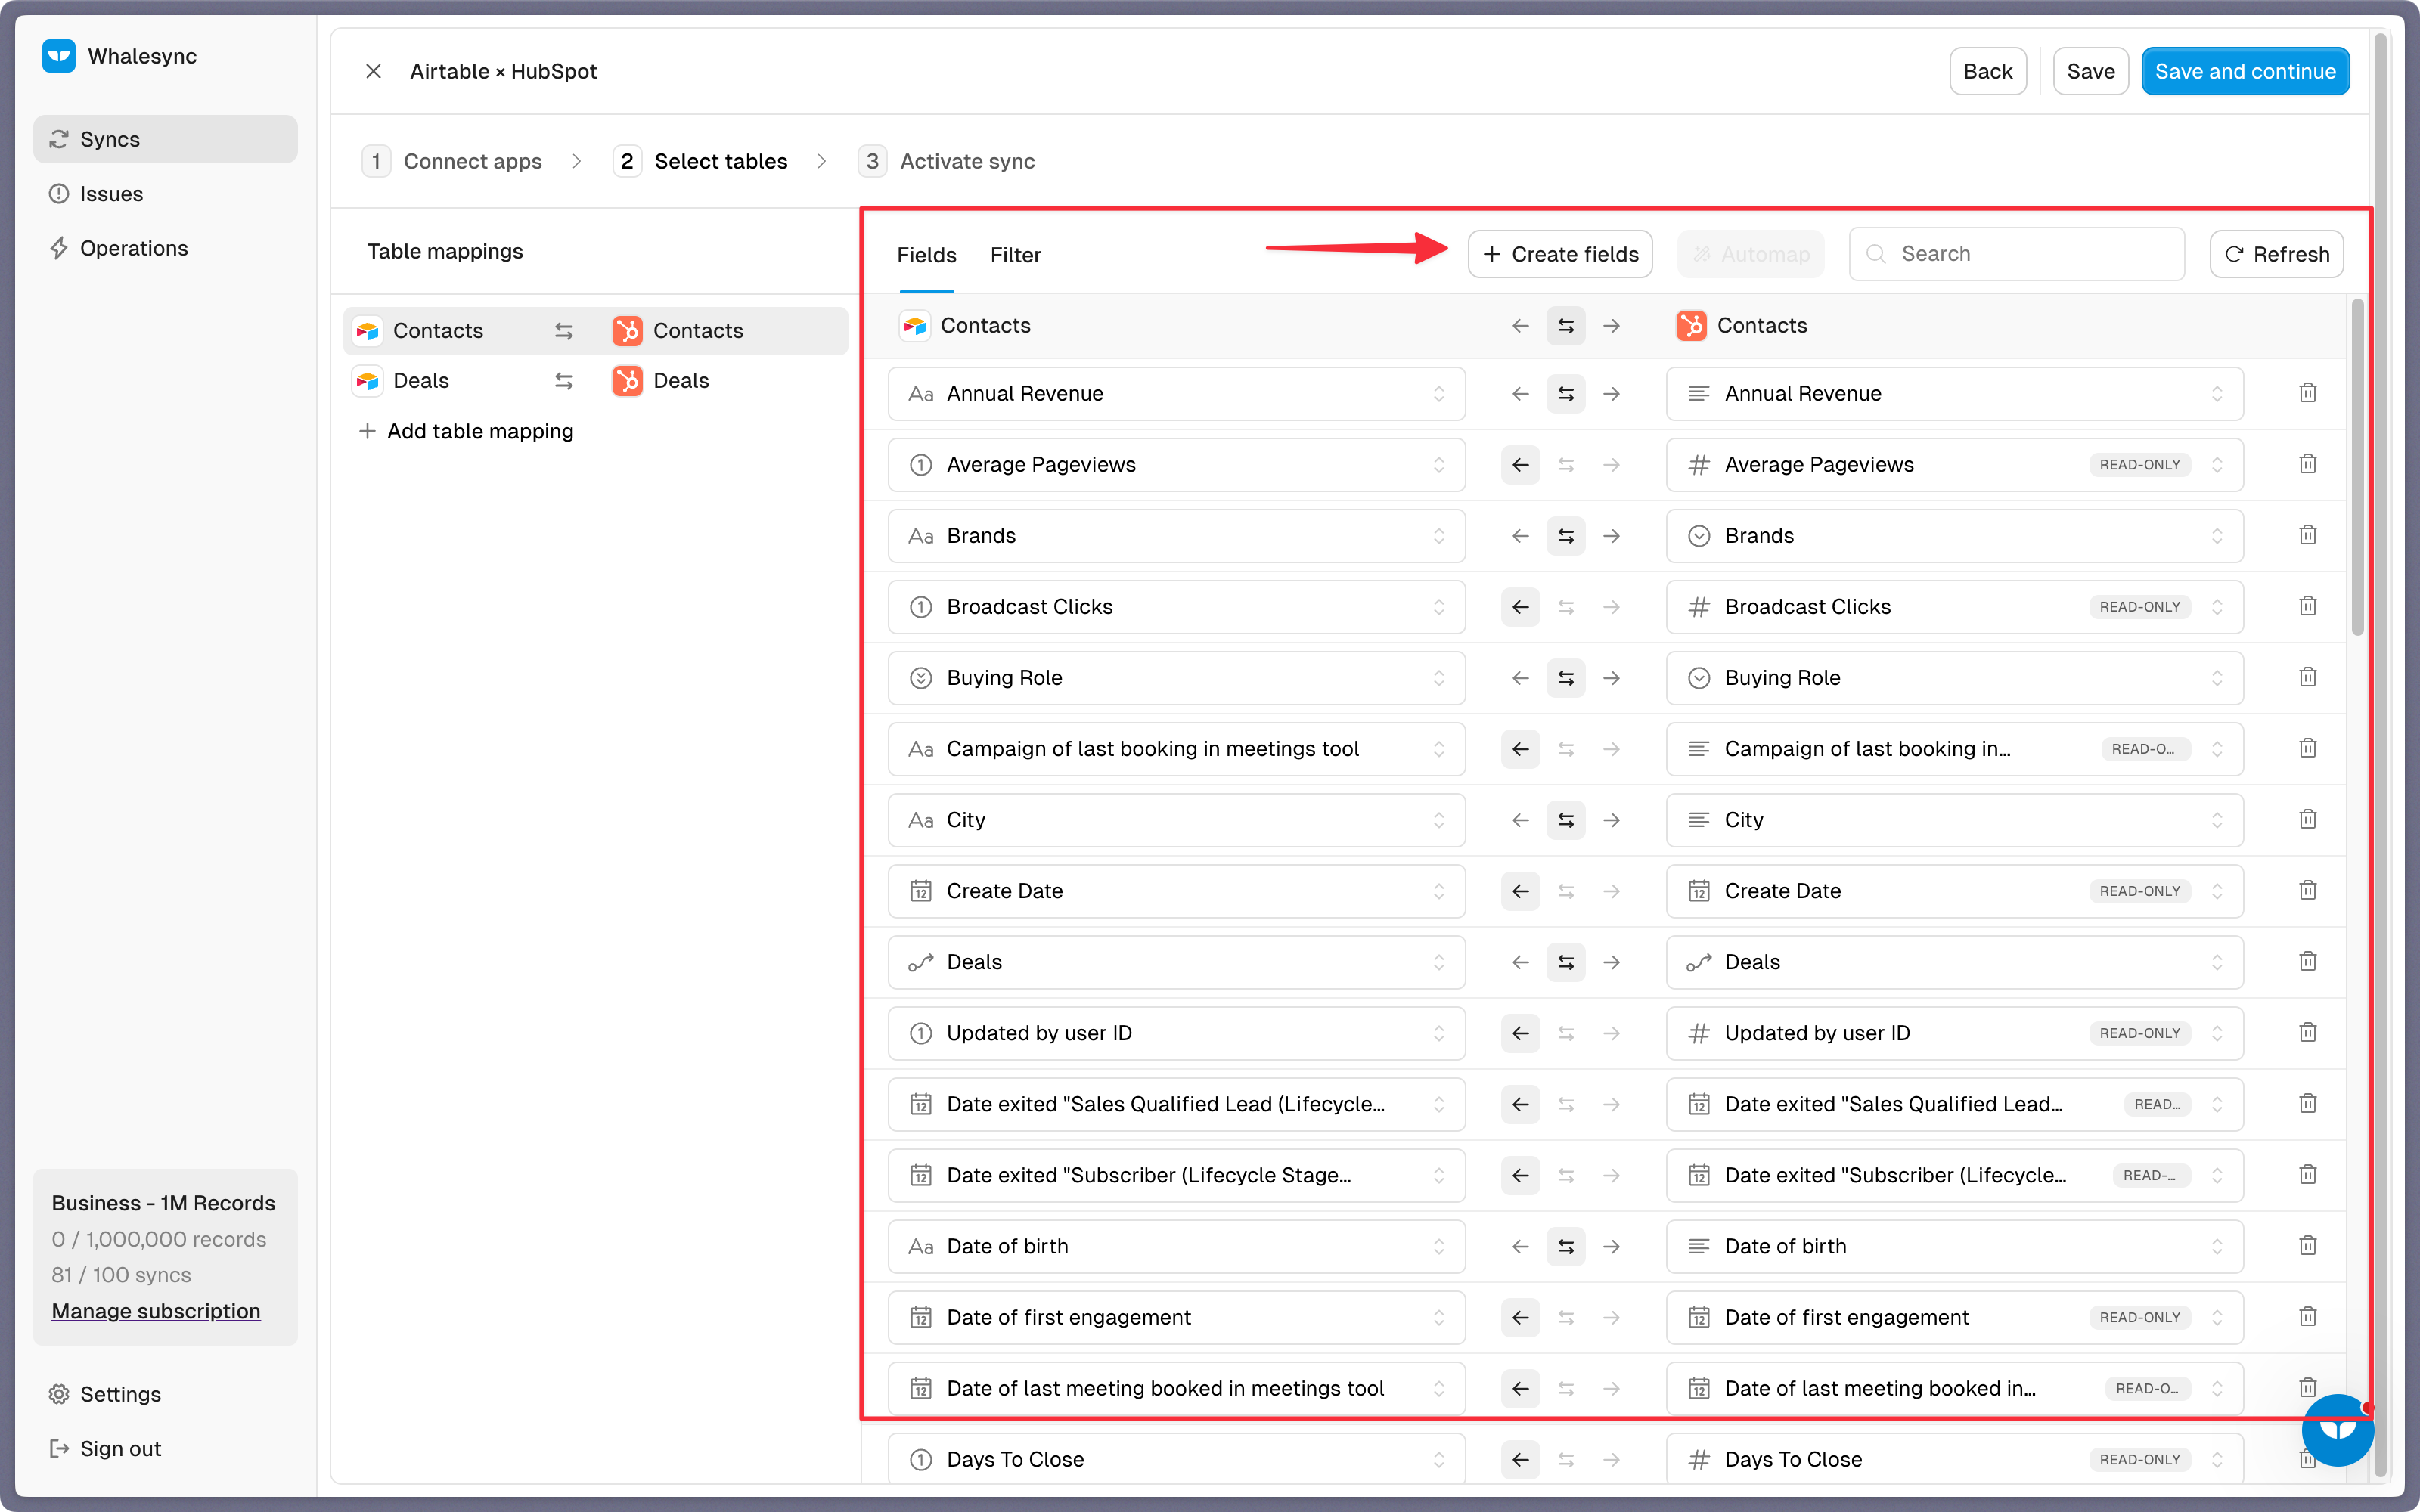The width and height of the screenshot is (2420, 1512).
Task: Go to step 1 Connect apps
Action: (x=452, y=161)
